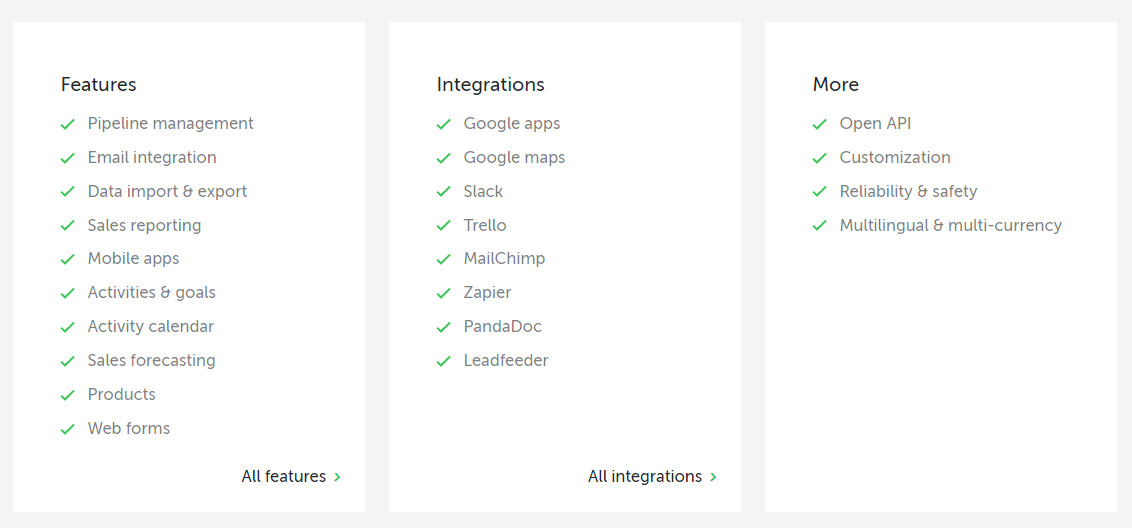Click the checkmark beside Pipeline management
This screenshot has height=528, width=1132.
tap(68, 124)
